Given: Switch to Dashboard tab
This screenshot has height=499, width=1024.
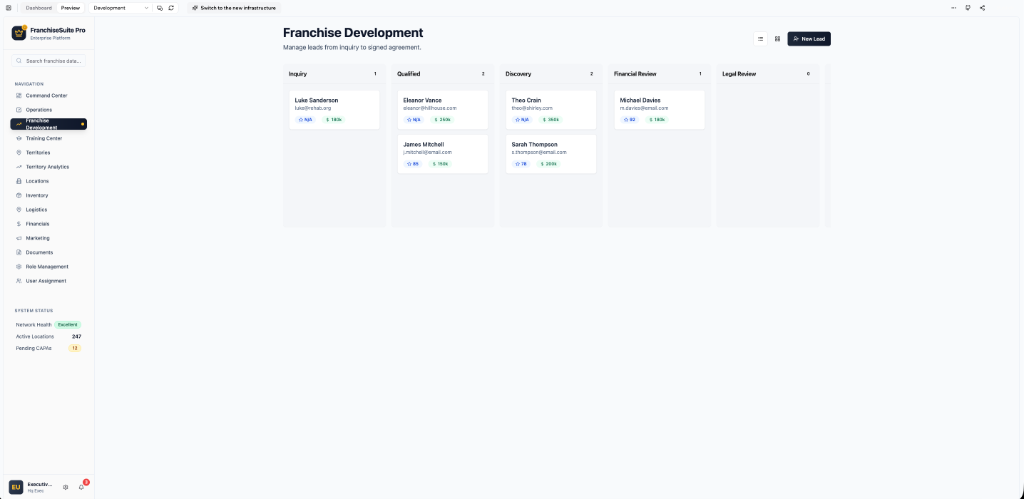Looking at the screenshot, I should click(39, 8).
